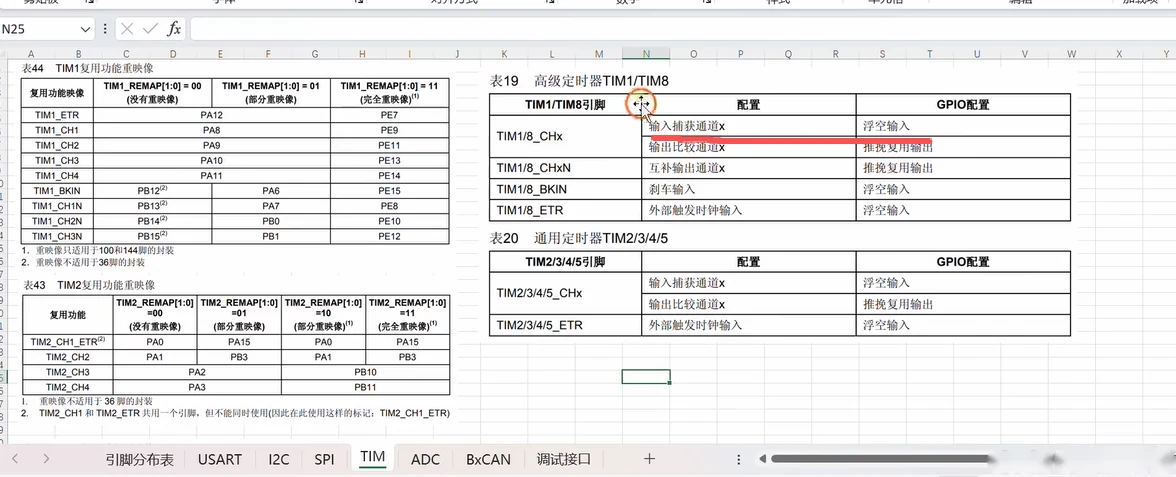Click the title 表19 高级定时器TIM1/TIM8

(x=578, y=81)
